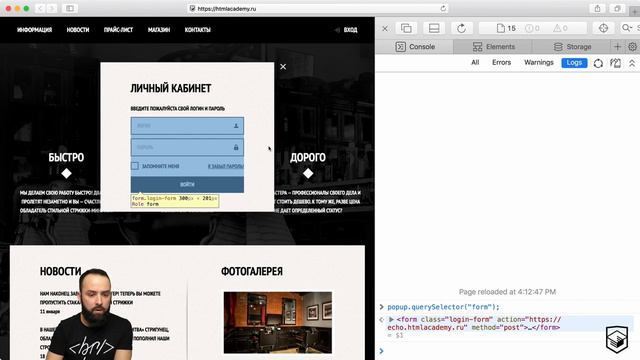Viewport: 640px width, 360px height.
Task: Dock inspector to the bottom of the window
Action: point(434,28)
